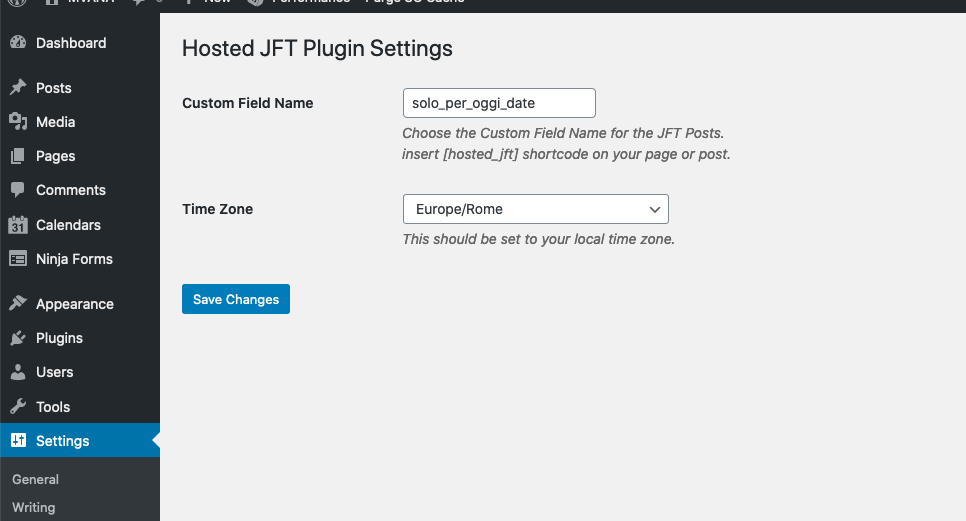Click the Ninja Forms icon
966x521 pixels.
18,259
